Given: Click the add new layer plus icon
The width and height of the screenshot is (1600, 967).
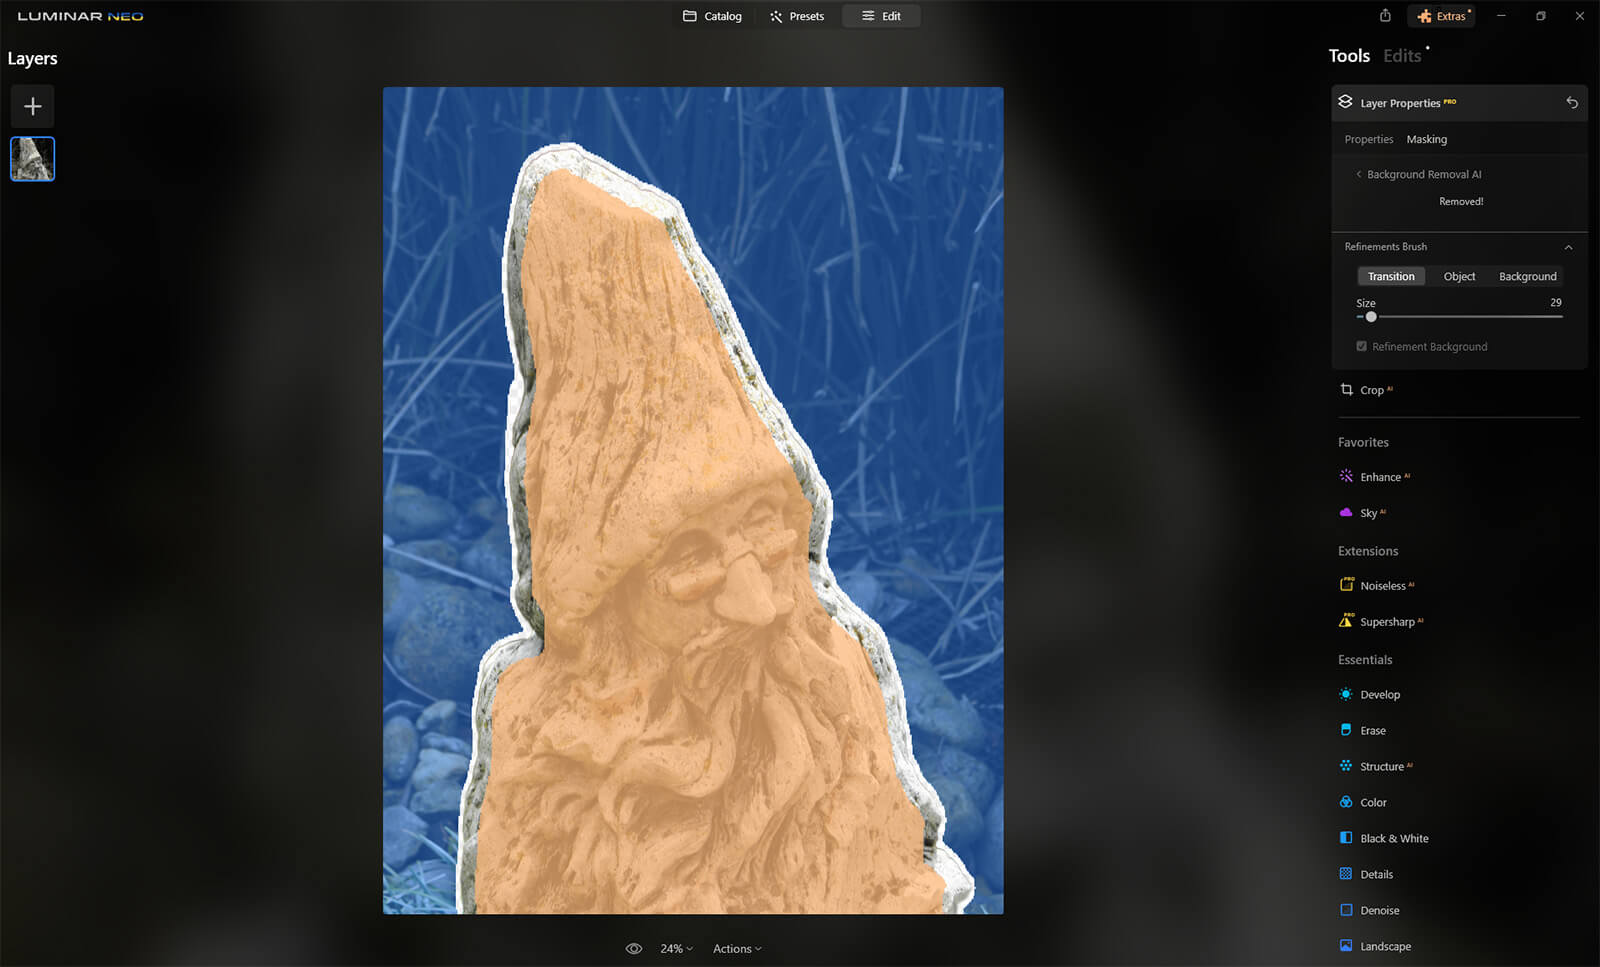Looking at the screenshot, I should [x=32, y=106].
